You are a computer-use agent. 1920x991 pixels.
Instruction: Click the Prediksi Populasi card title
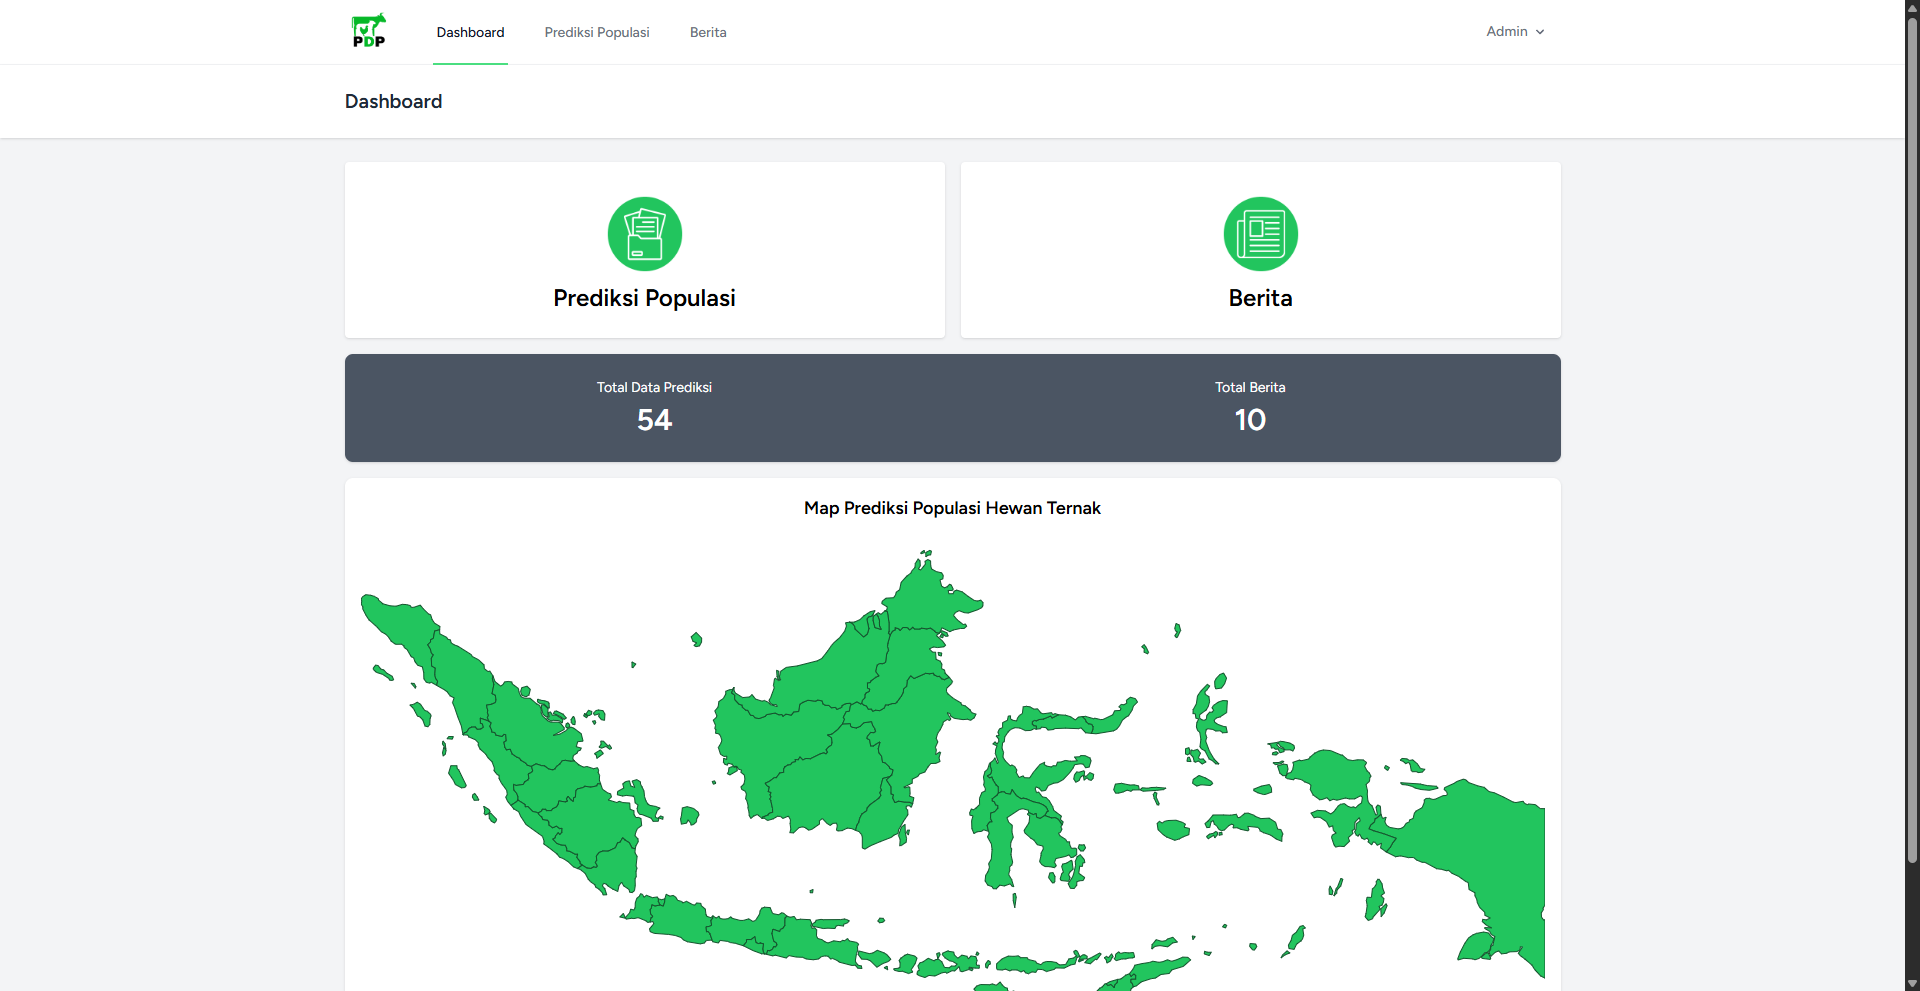645,298
